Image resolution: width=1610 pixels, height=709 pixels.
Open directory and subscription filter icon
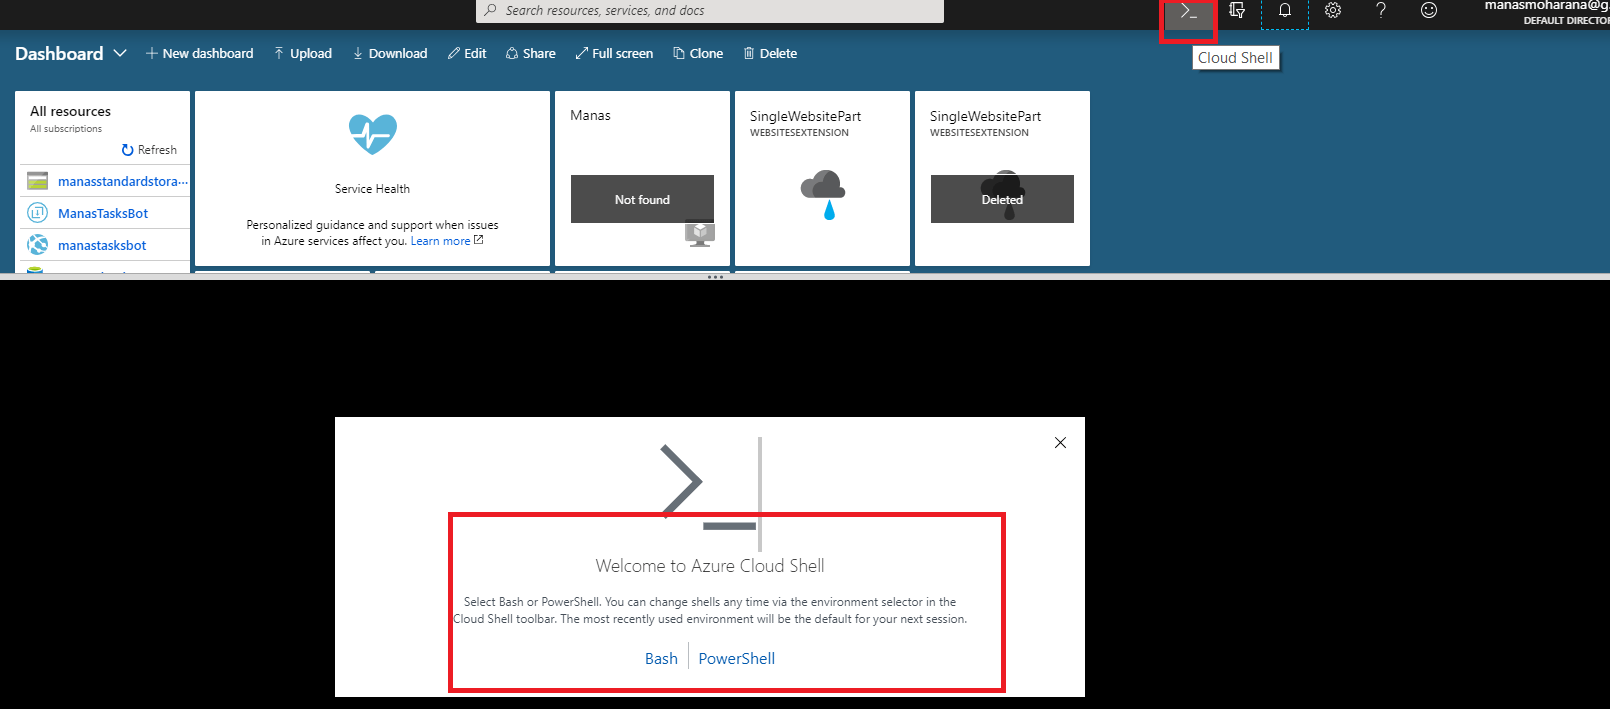(1237, 10)
